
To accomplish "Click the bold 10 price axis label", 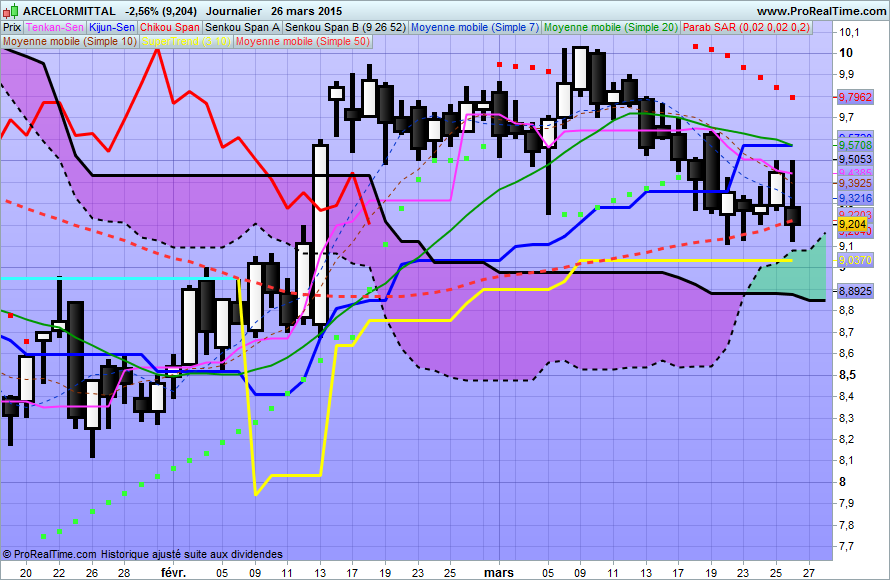I will coord(846,53).
